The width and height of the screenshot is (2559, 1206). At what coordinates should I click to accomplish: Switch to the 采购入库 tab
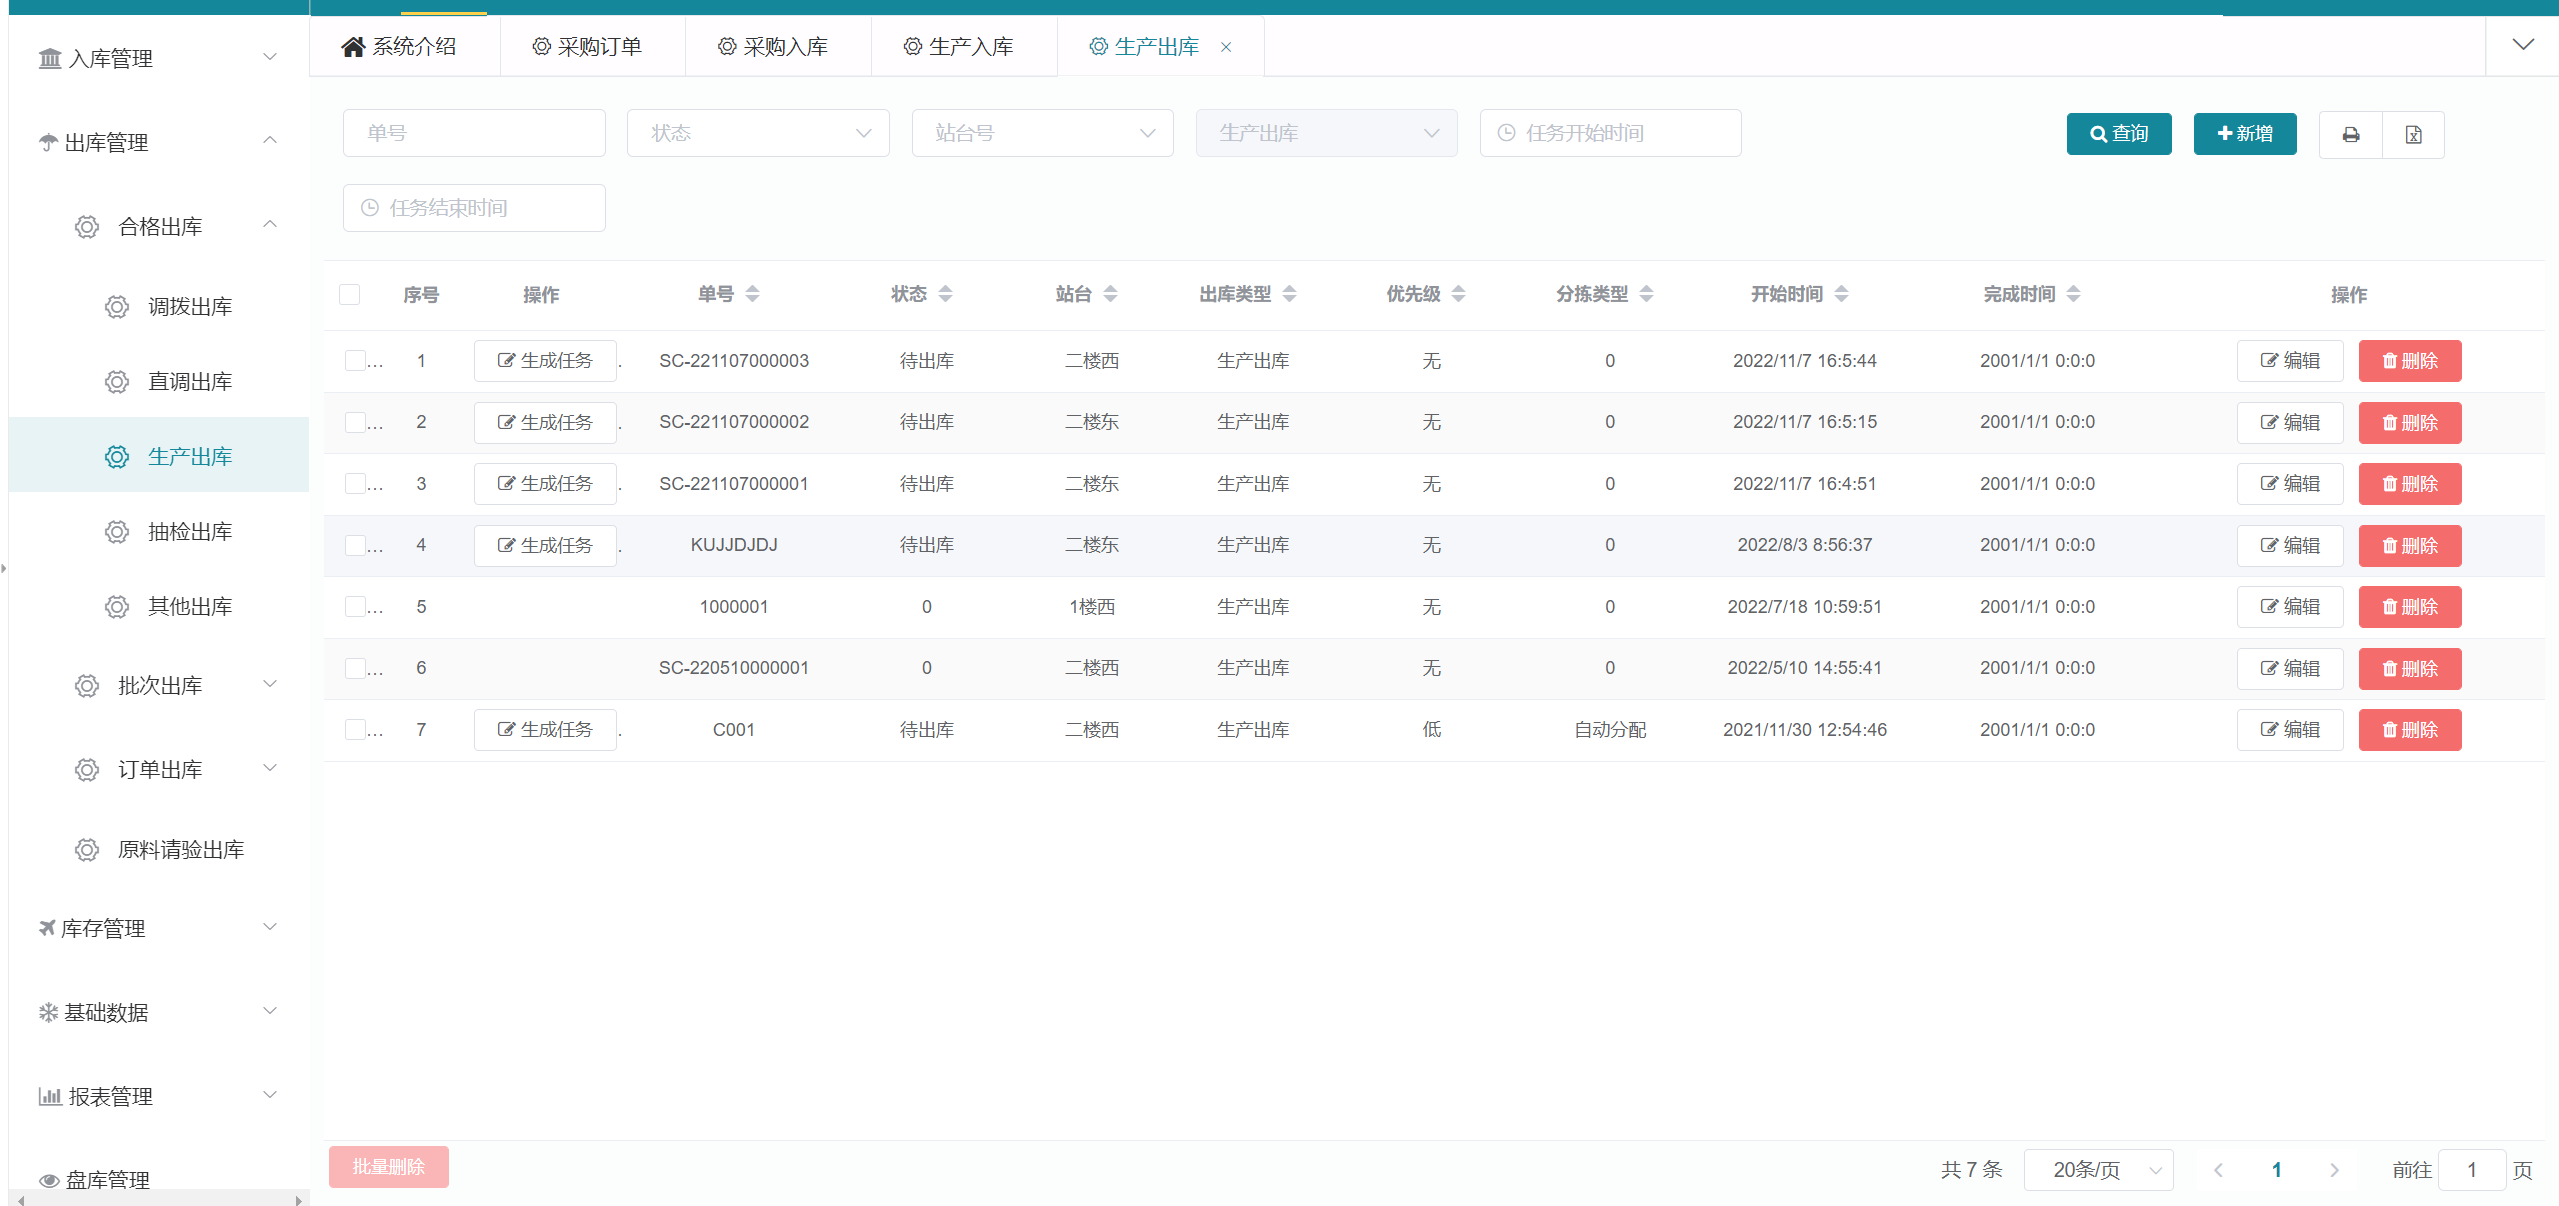coord(778,47)
